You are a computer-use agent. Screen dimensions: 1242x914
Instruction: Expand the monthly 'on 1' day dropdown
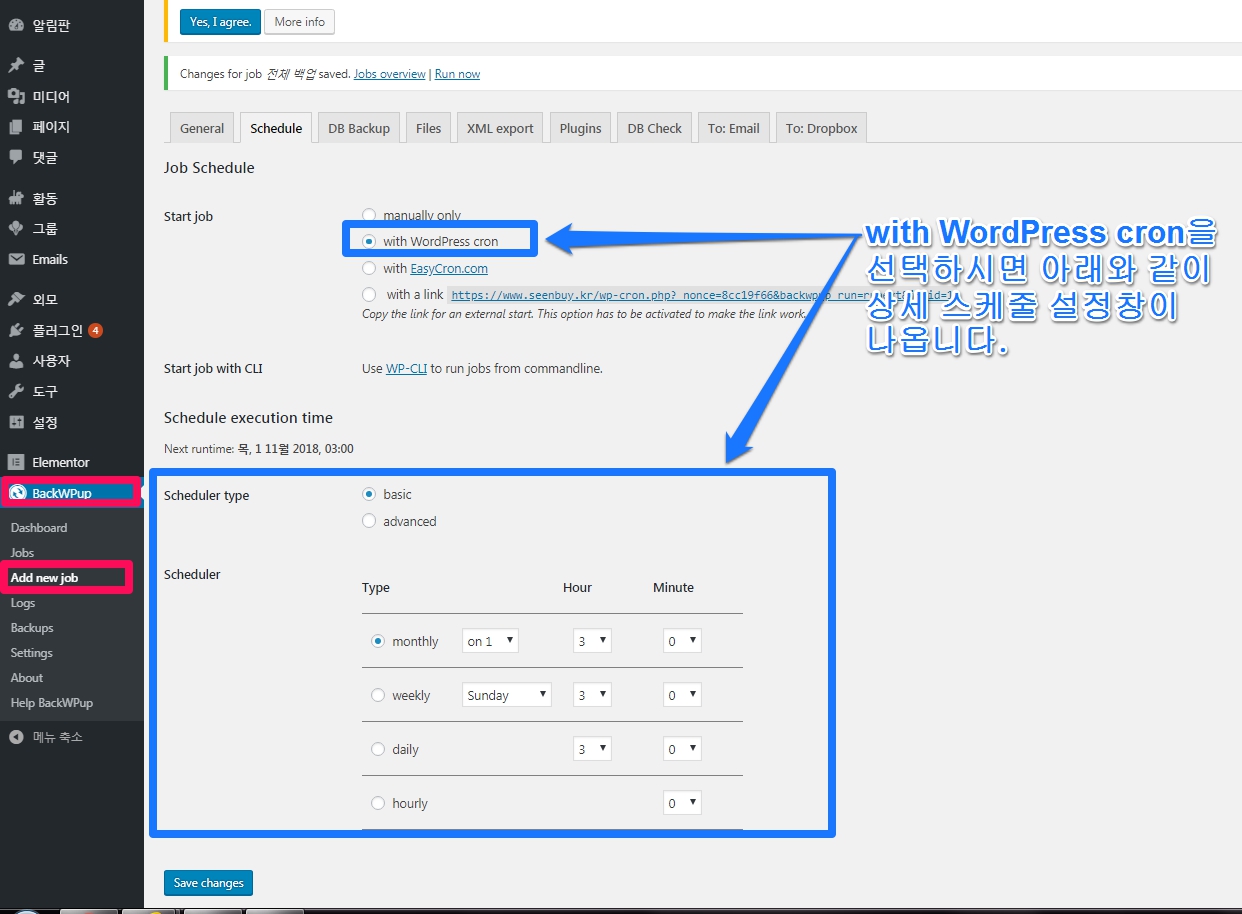[490, 641]
